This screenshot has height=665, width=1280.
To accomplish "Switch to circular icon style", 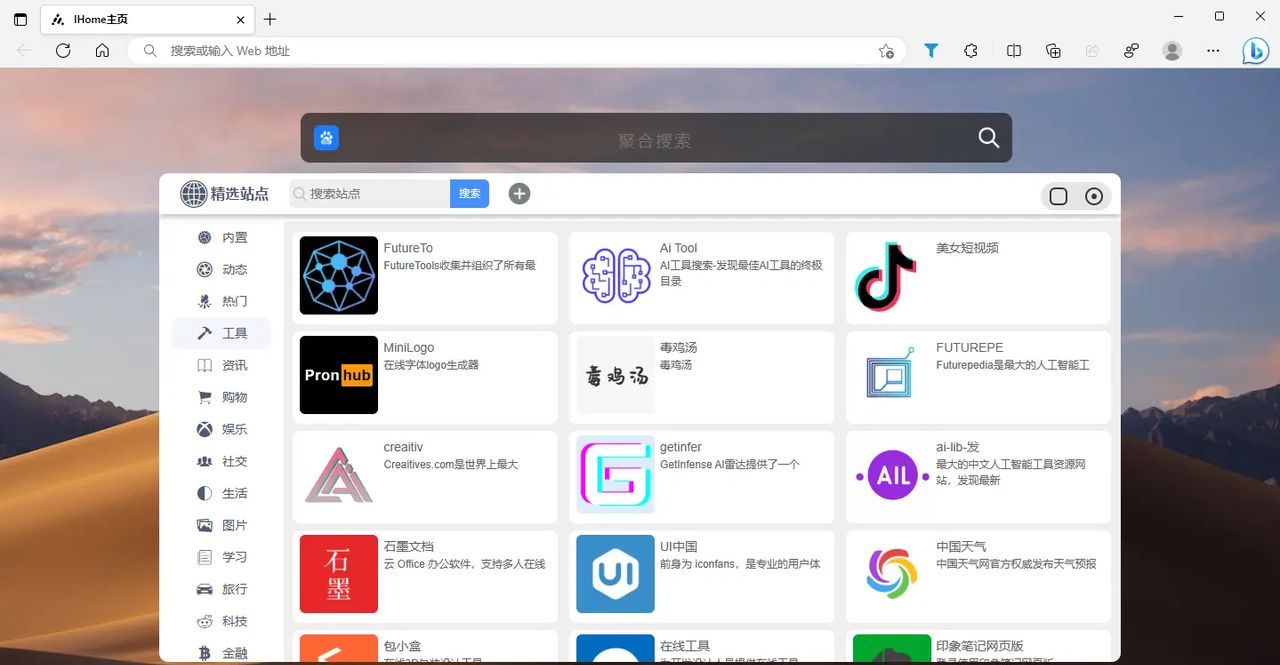I will pos(1094,196).
